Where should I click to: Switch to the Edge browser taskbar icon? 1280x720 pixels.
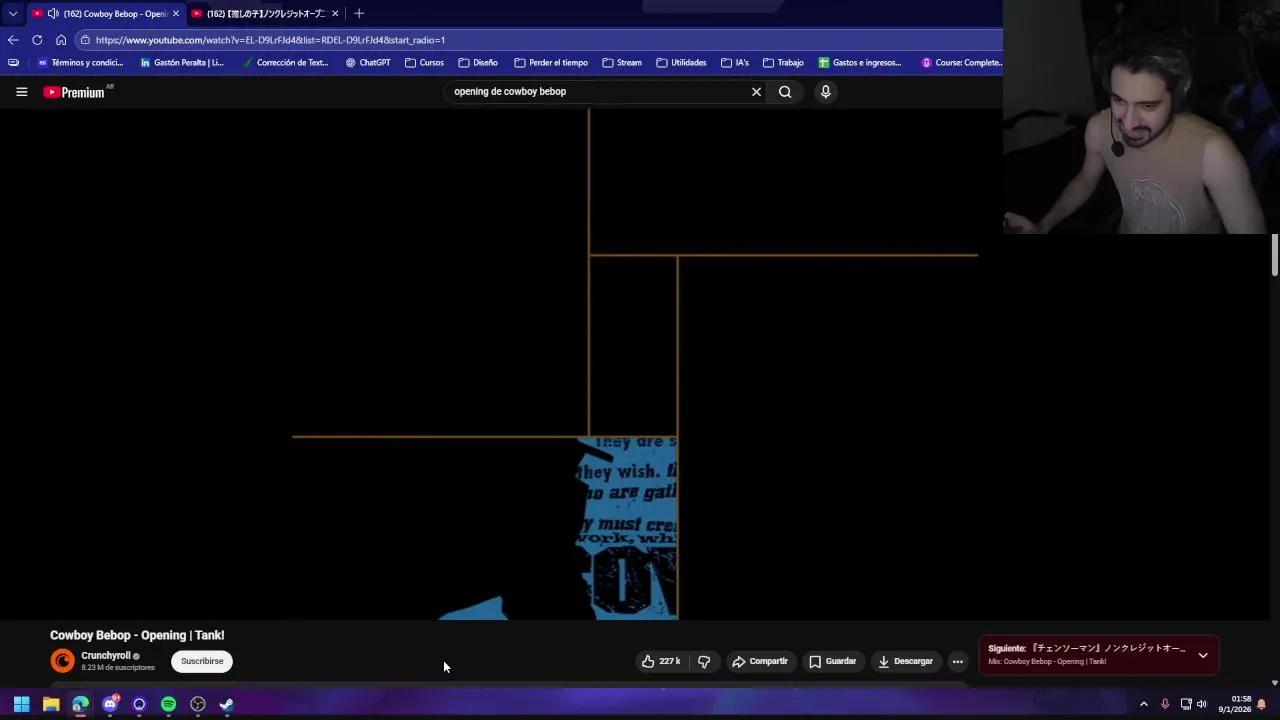pyautogui.click(x=80, y=704)
